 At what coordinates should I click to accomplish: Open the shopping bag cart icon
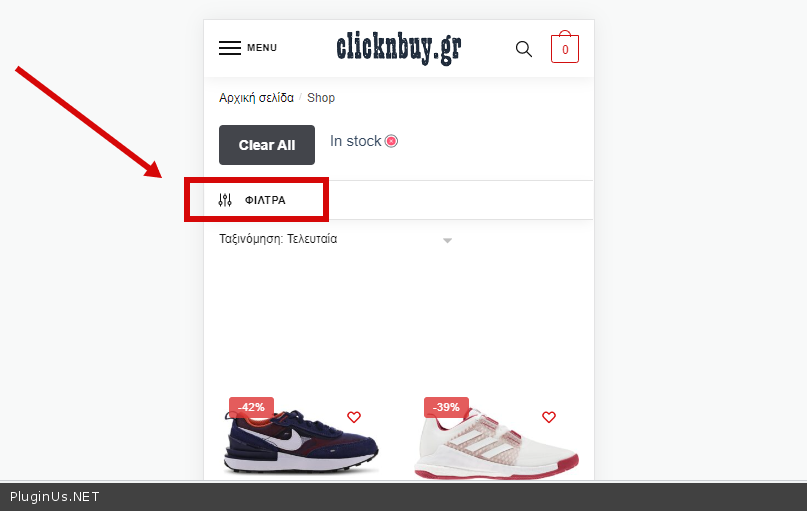(x=565, y=47)
